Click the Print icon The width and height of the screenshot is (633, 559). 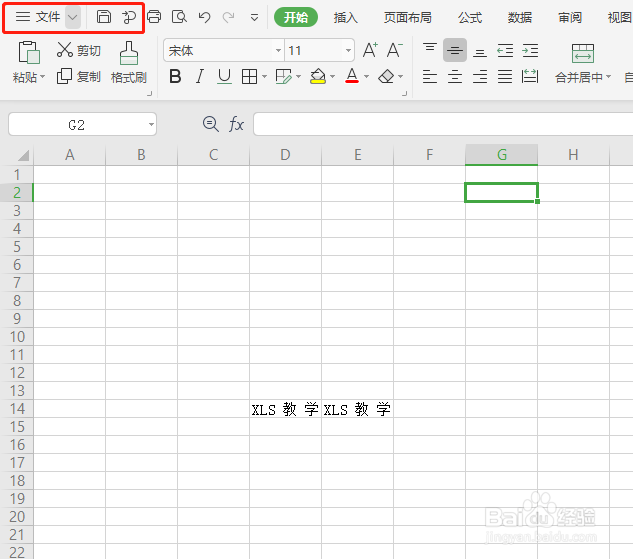point(154,17)
